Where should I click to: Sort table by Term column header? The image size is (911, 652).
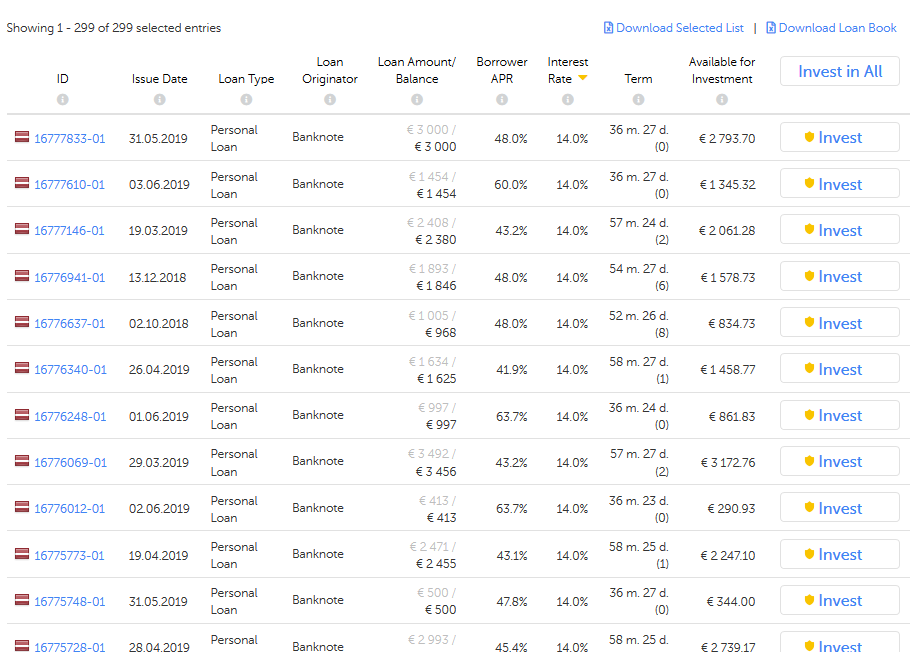click(x=638, y=78)
